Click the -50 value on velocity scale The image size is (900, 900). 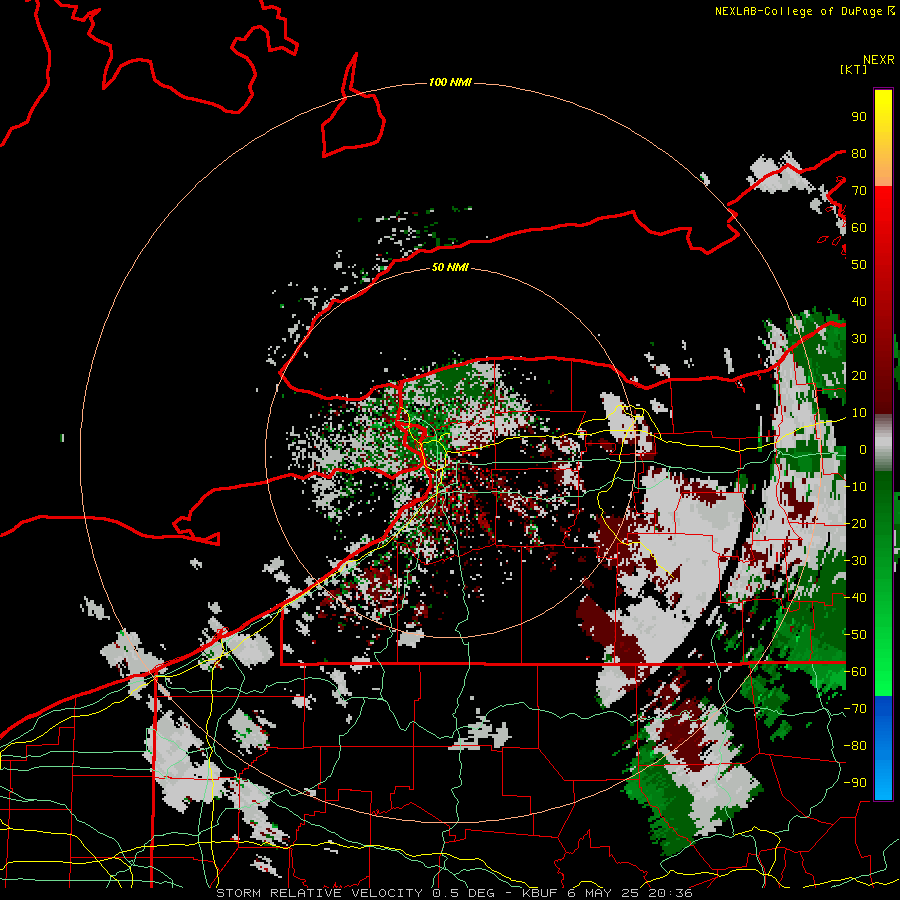(x=855, y=635)
